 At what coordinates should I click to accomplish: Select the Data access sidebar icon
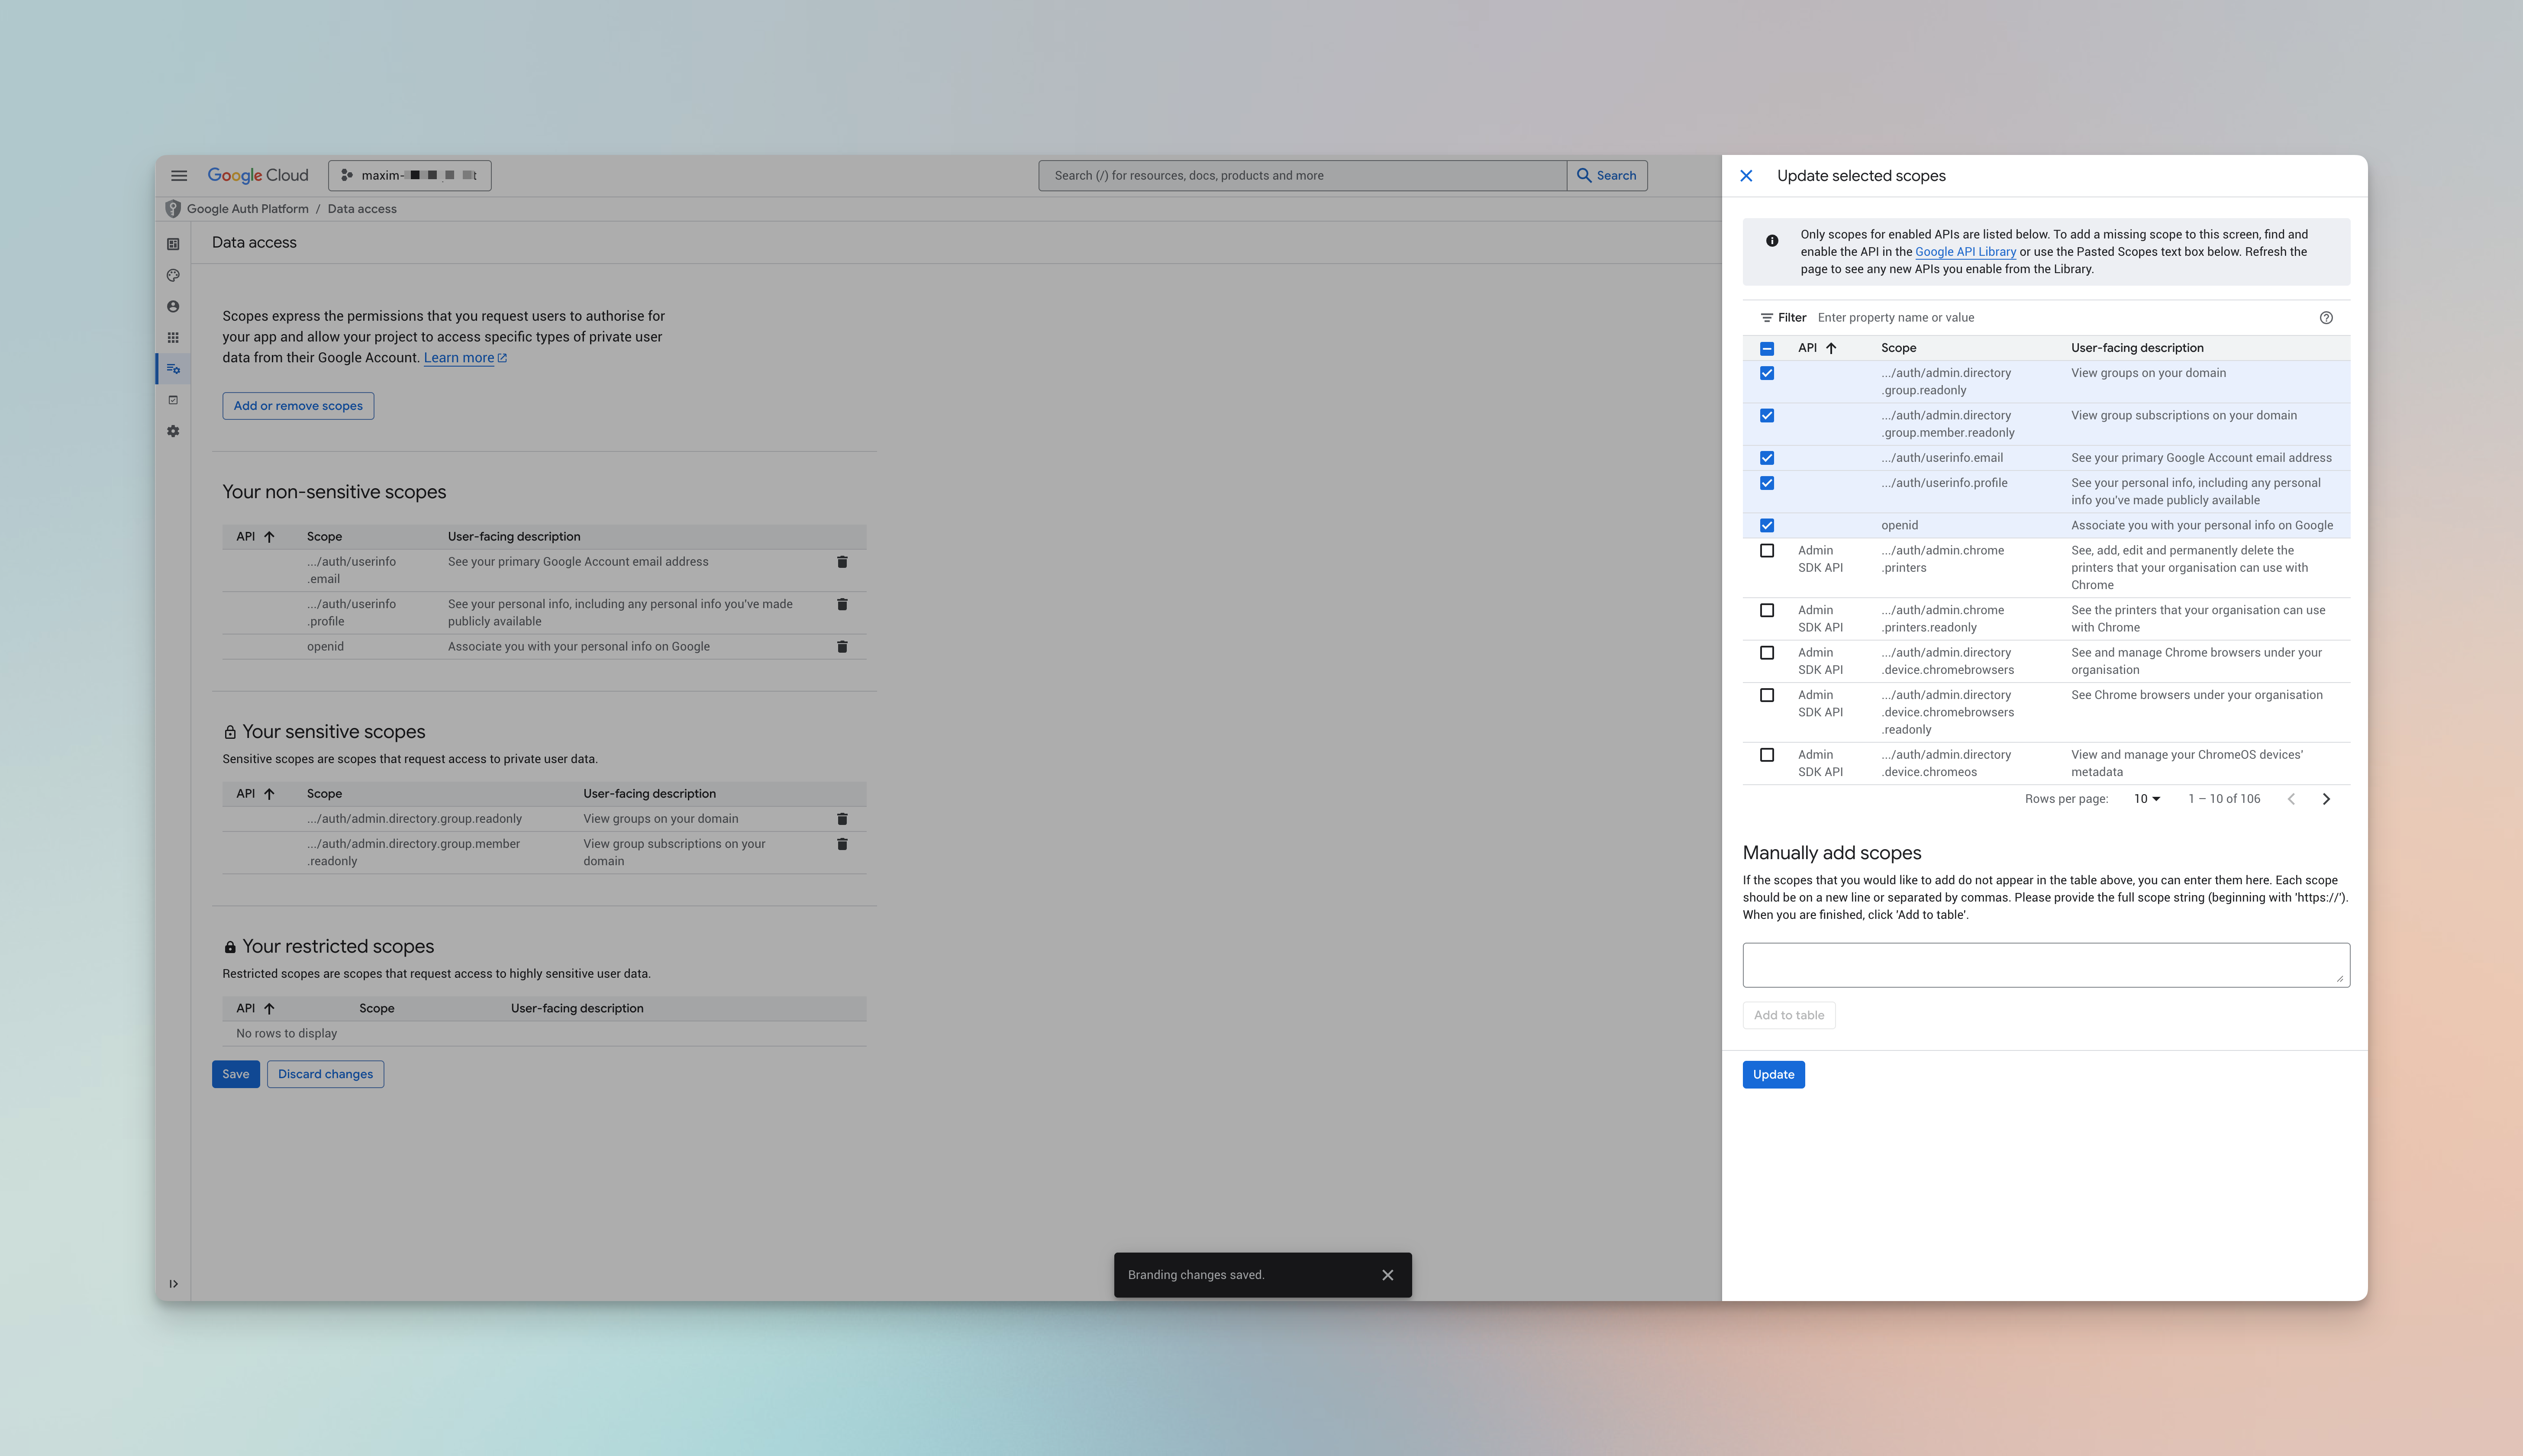click(173, 369)
